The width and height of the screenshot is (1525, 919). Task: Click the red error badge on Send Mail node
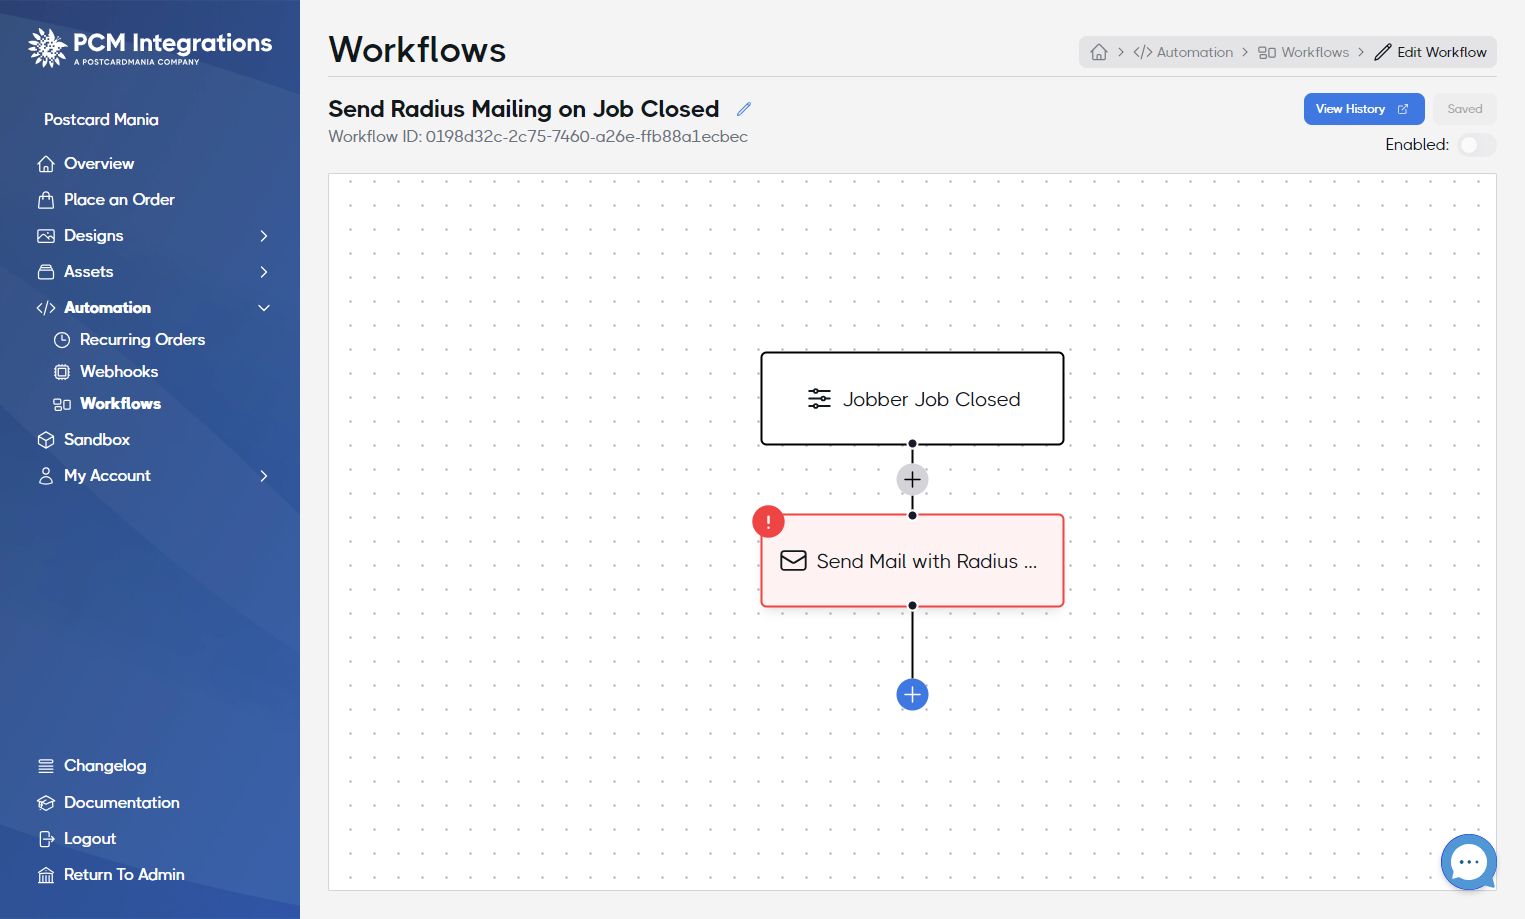coord(768,522)
